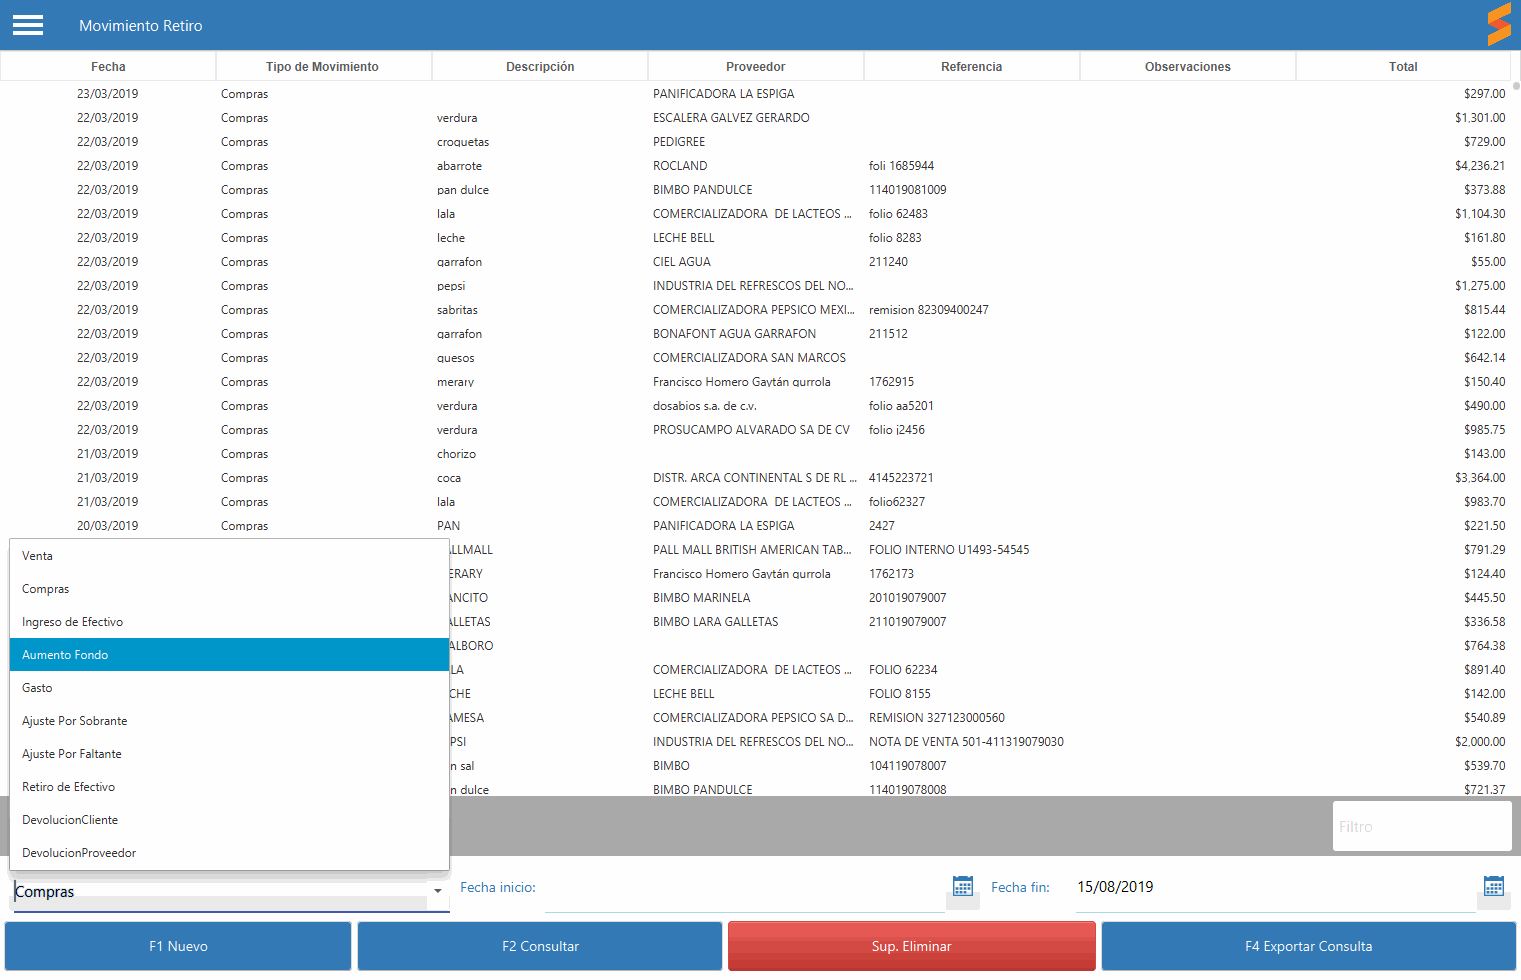This screenshot has height=980, width=1521.
Task: Open the Fecha fin calendar picker
Action: tap(1493, 887)
